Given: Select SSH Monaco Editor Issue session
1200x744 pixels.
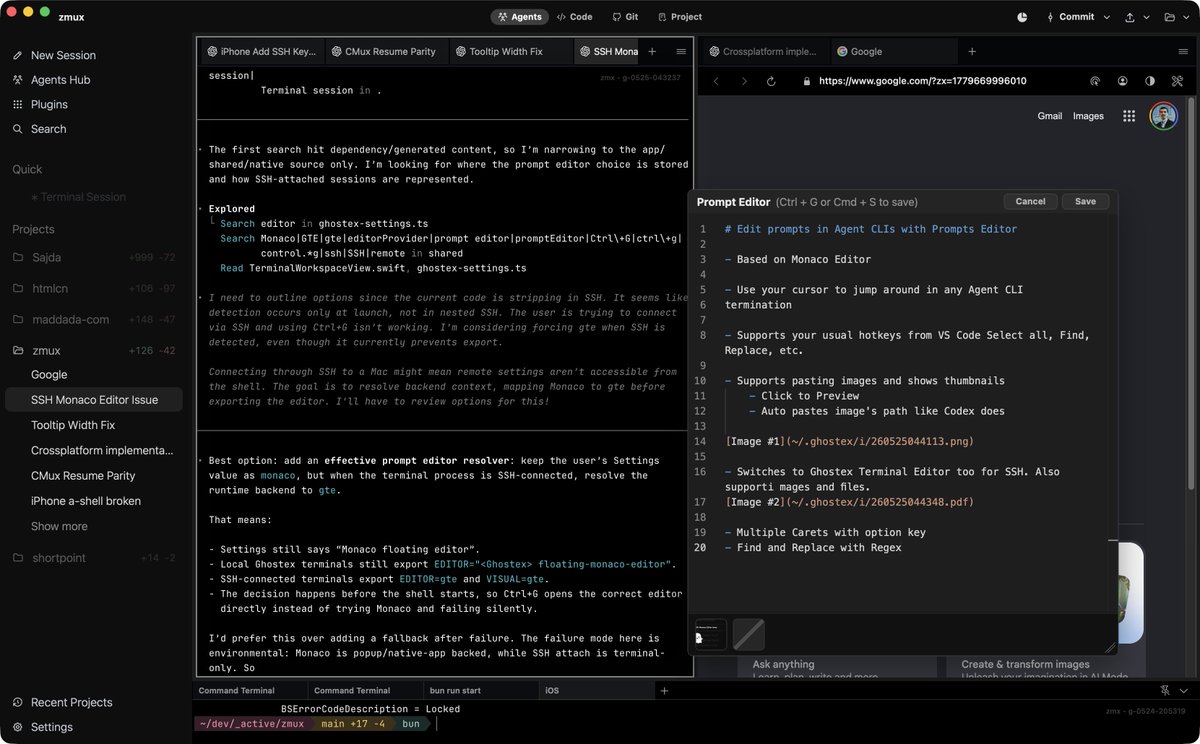Looking at the screenshot, I should coord(94,400).
